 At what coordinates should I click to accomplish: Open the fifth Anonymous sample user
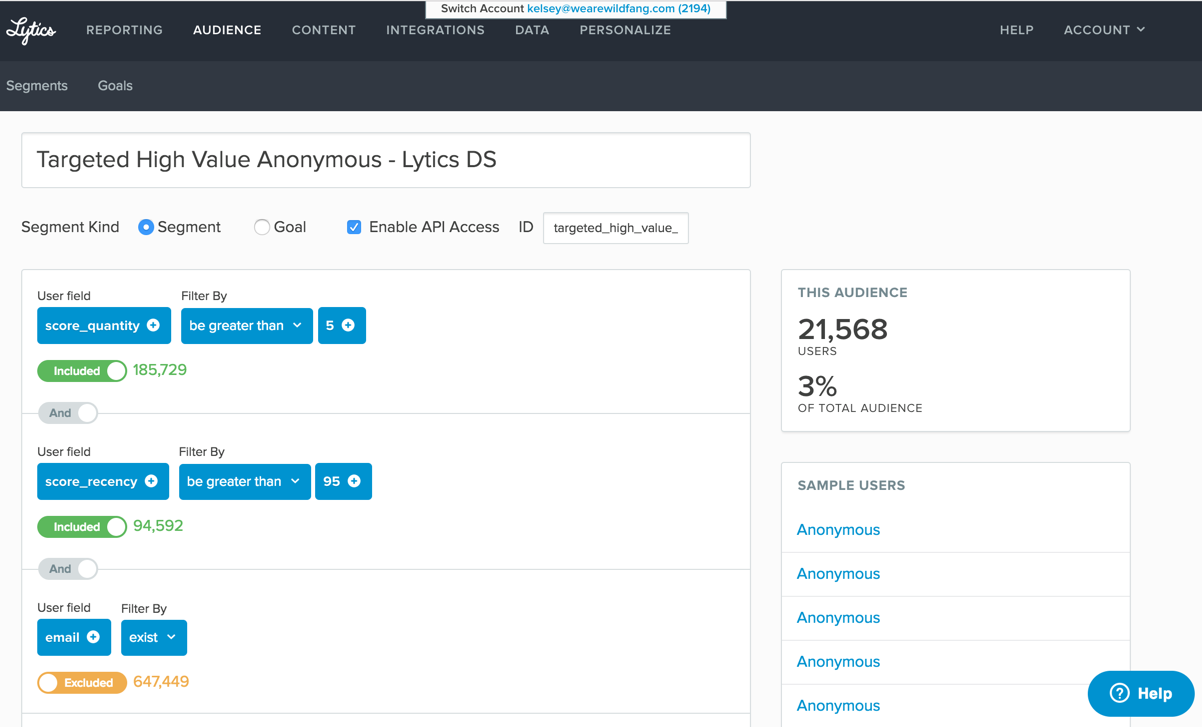click(838, 706)
